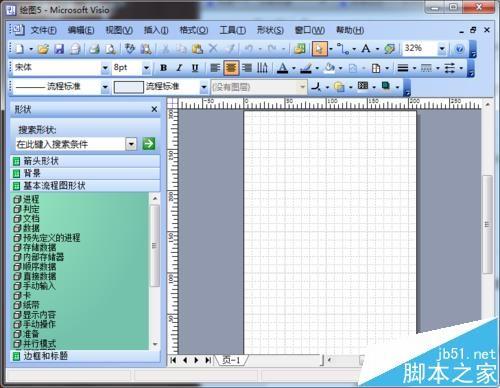The image size is (500, 388).
Task: Open the font size dropdown showing 8pt
Action: click(146, 68)
